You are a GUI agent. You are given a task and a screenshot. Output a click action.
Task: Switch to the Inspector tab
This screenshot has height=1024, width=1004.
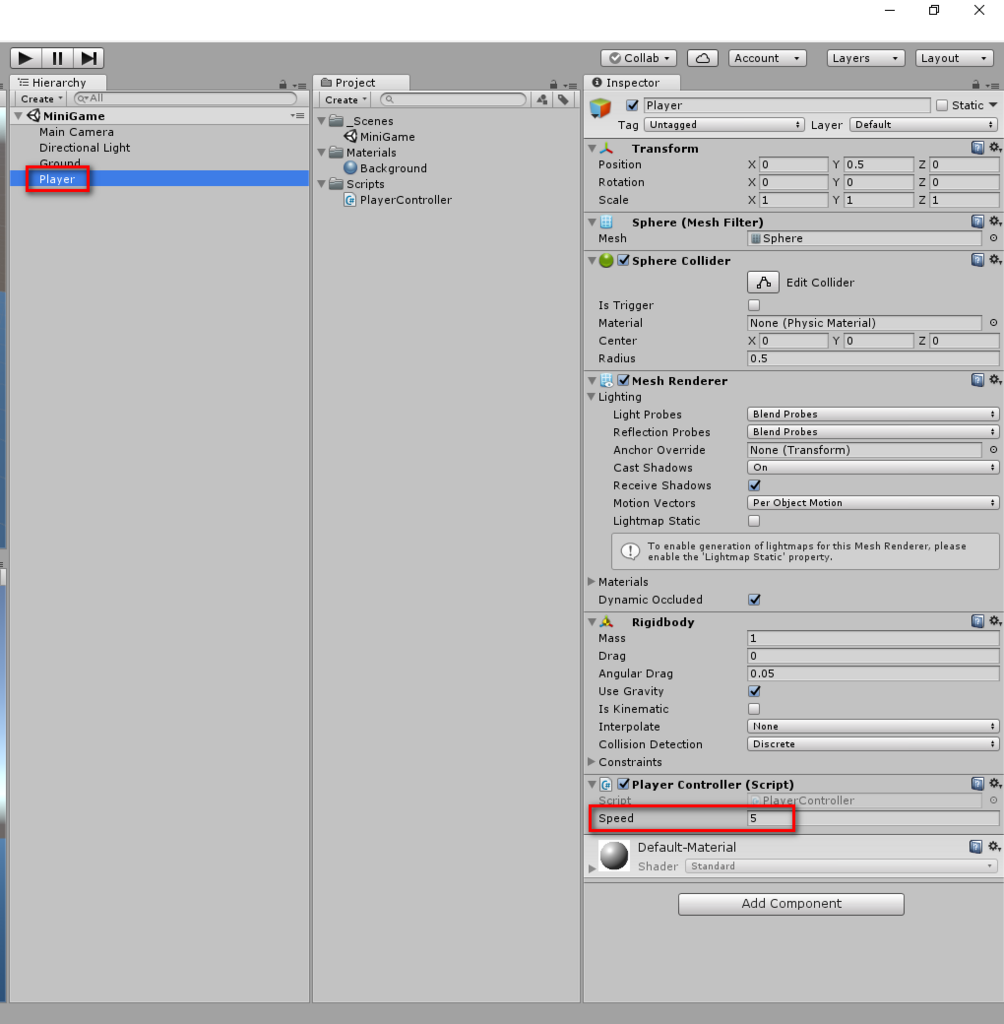(632, 82)
